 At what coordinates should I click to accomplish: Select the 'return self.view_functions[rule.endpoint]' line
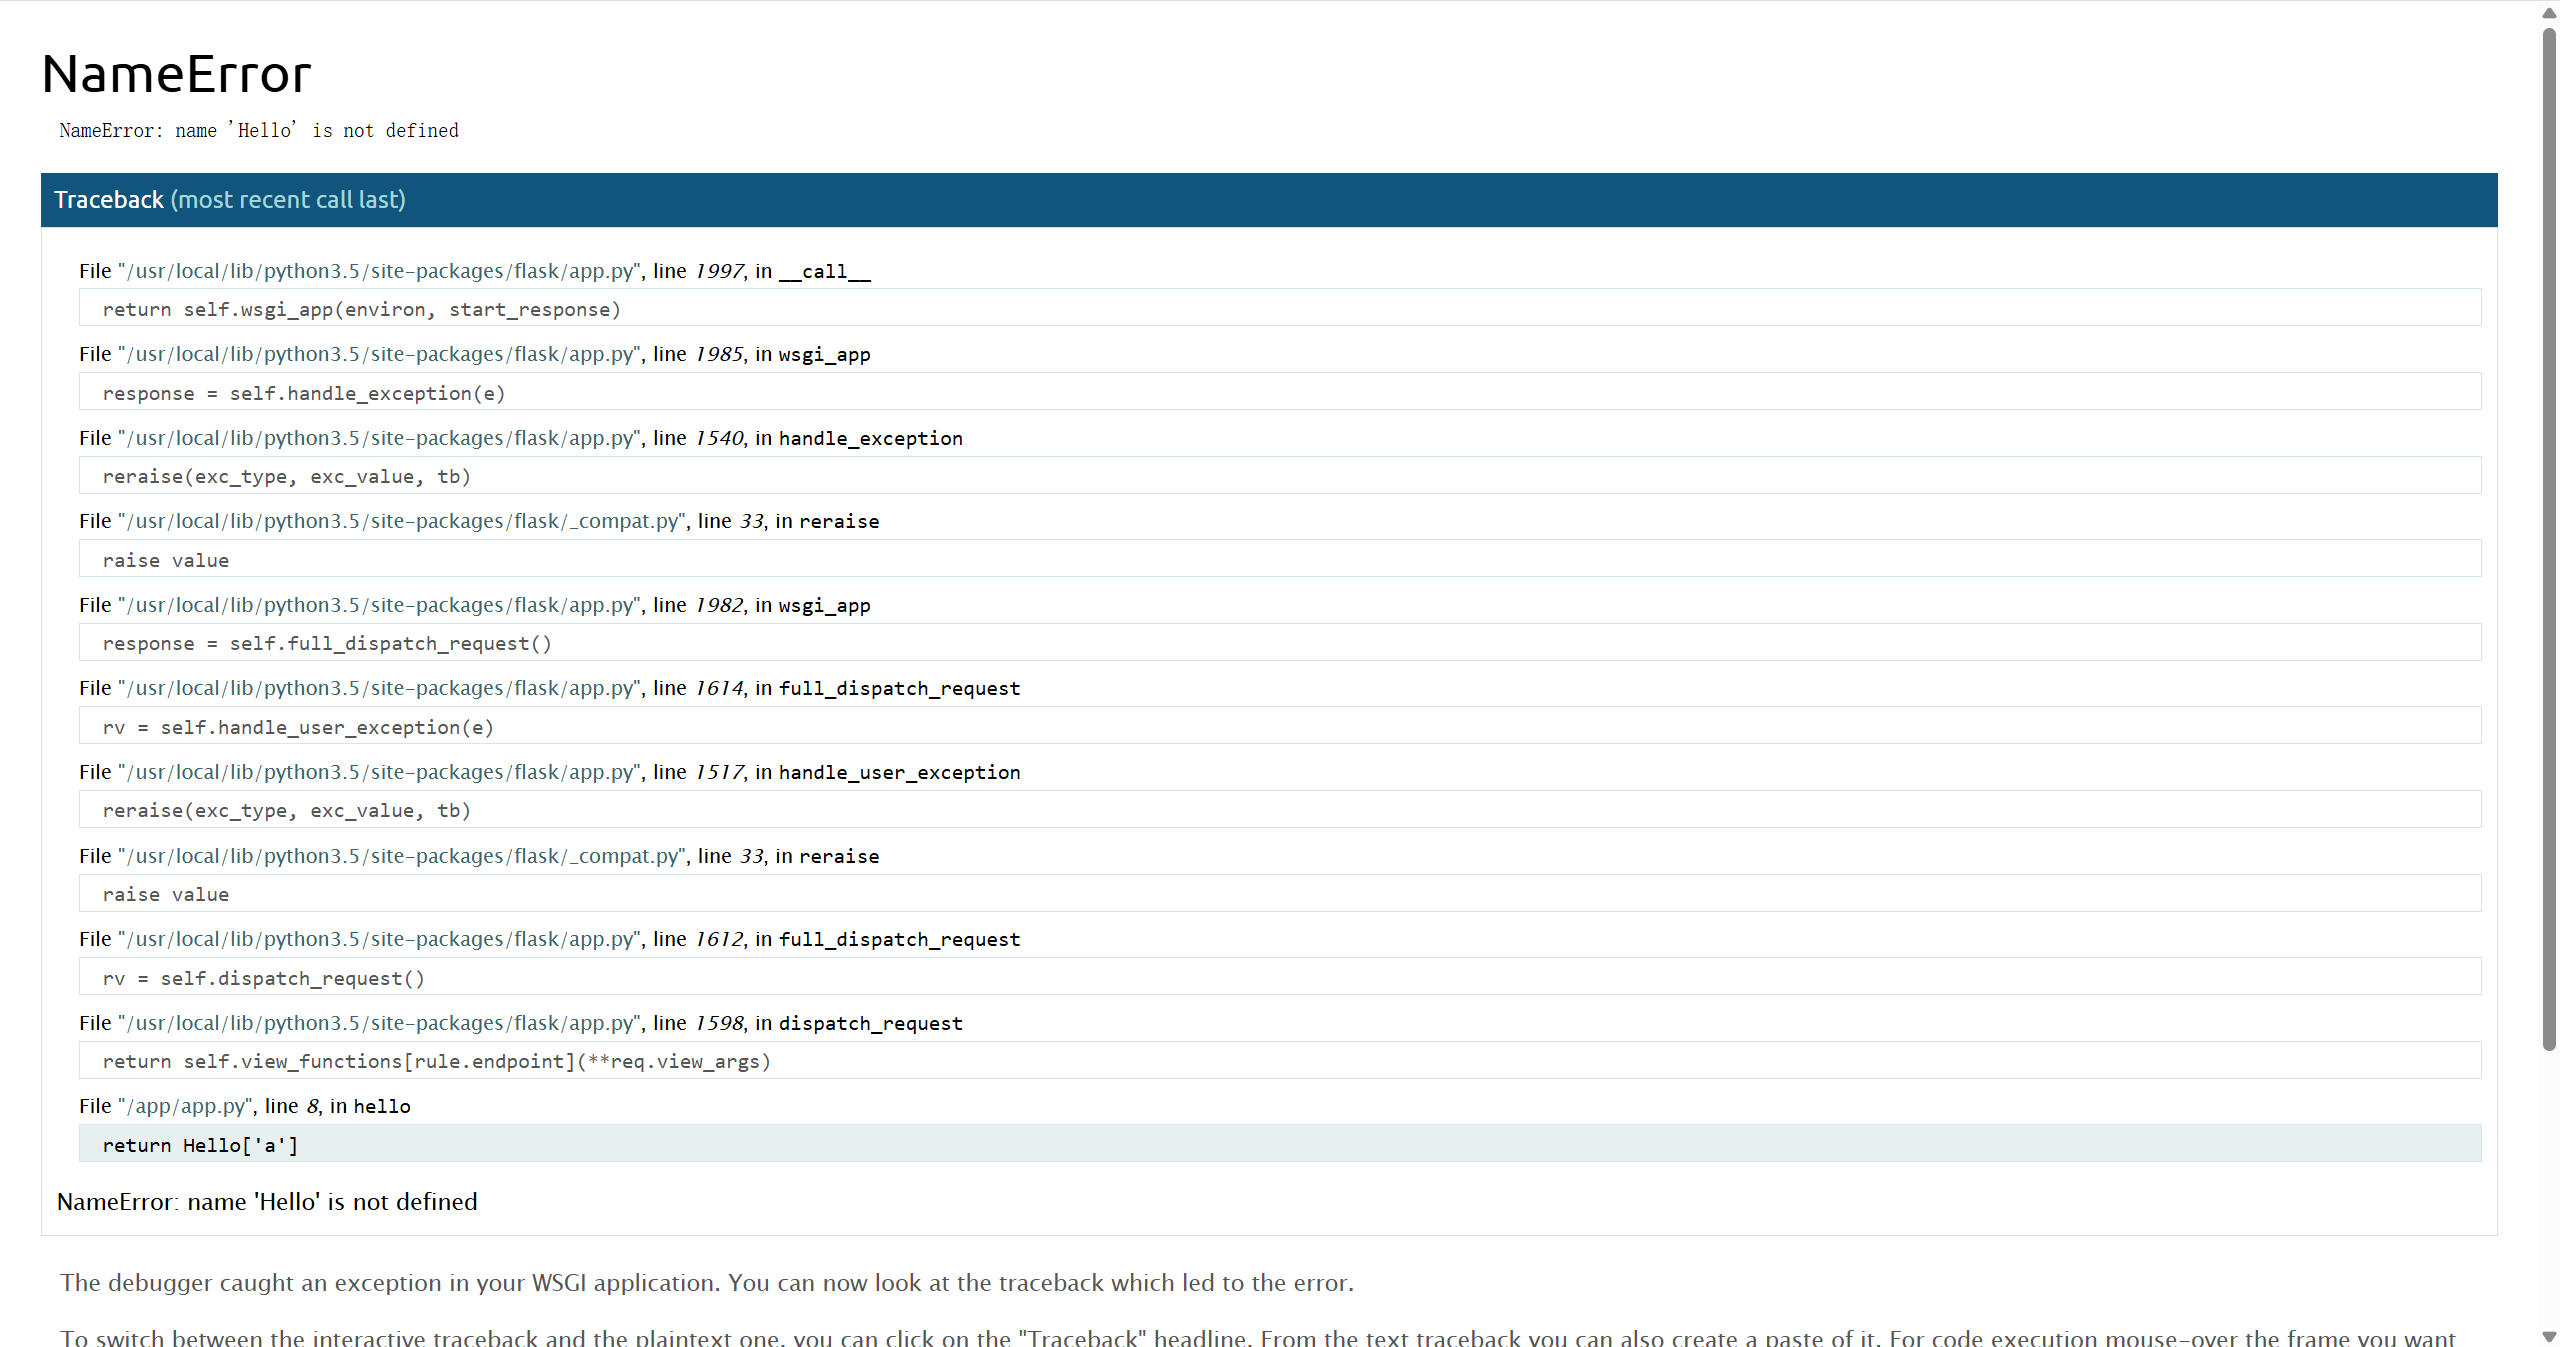coord(436,1061)
